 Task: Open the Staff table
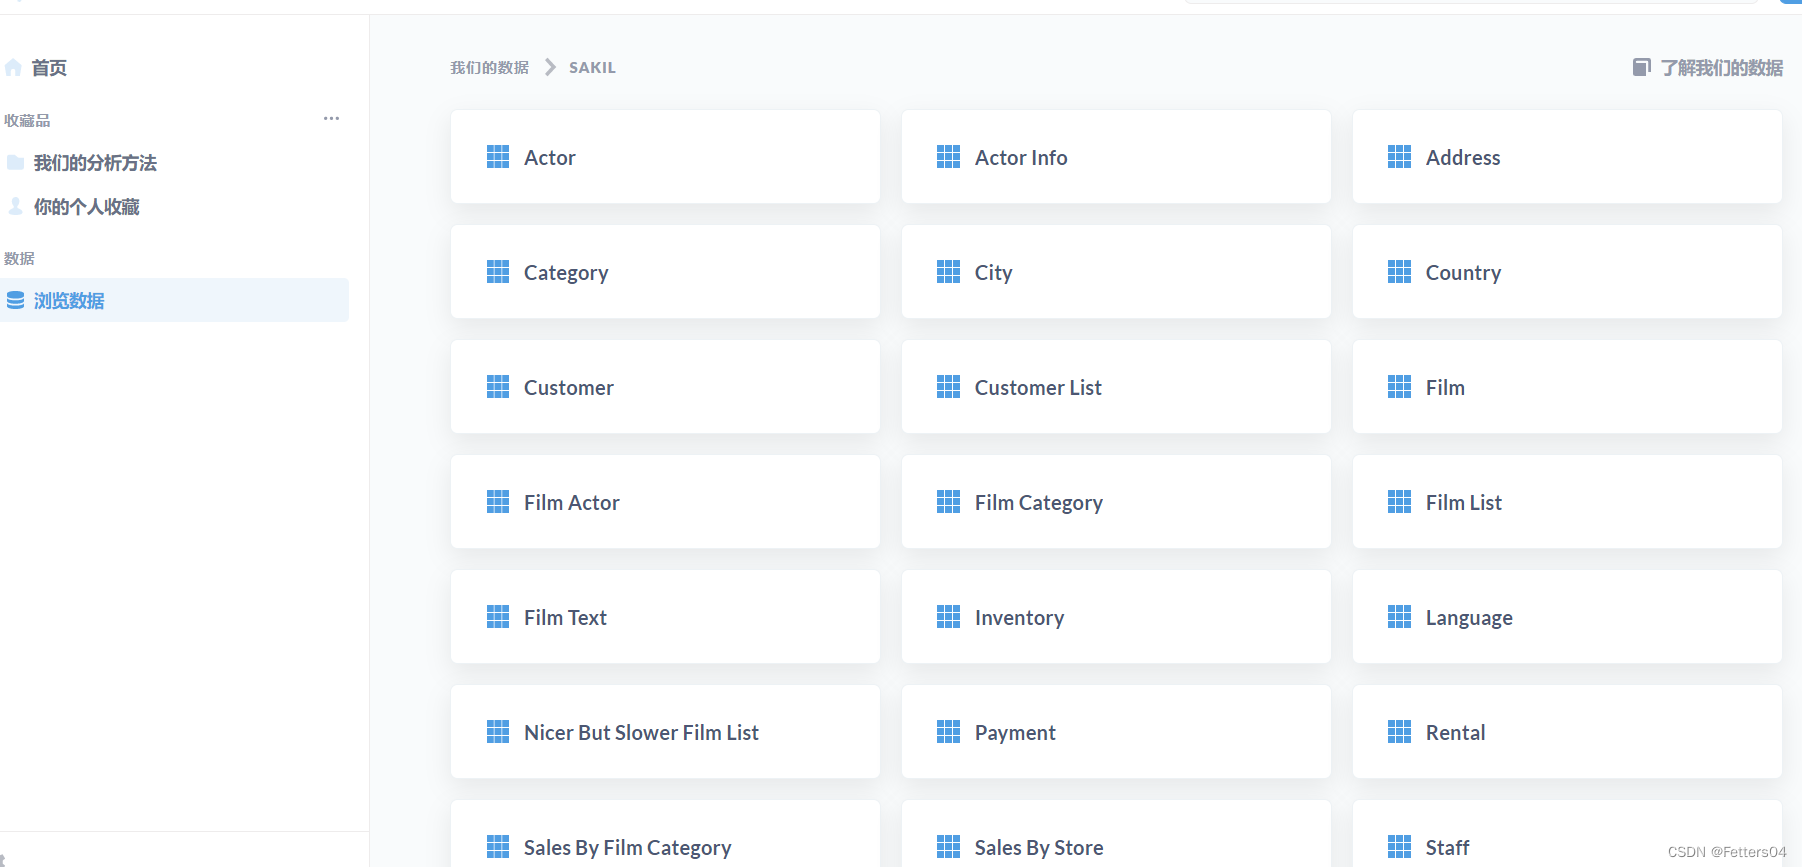point(1567,834)
